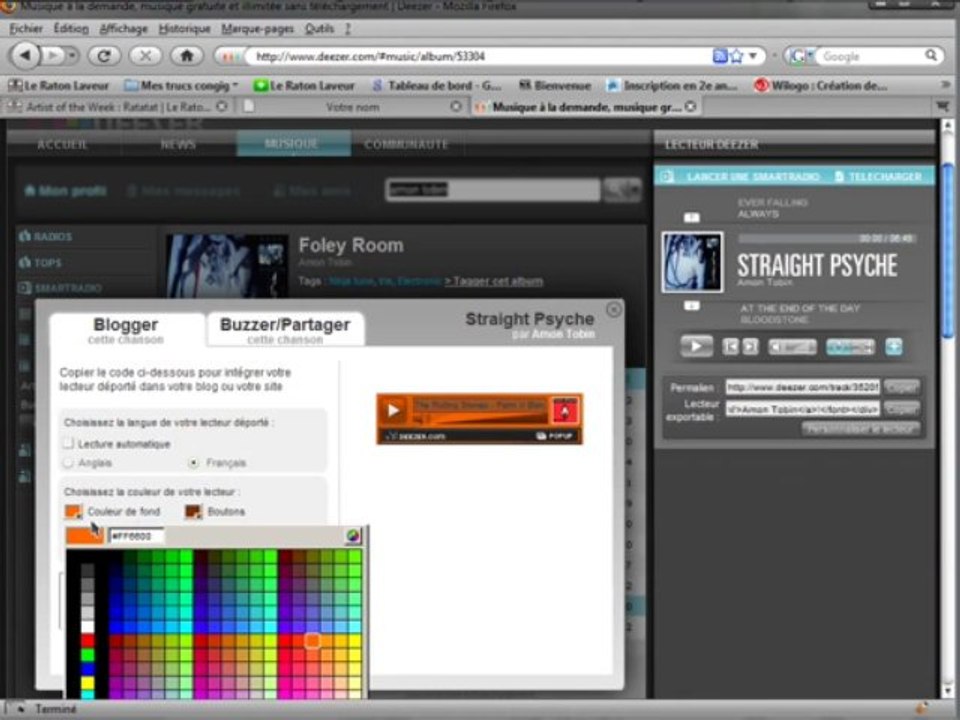This screenshot has height=720, width=960.
Task: Close the Votre nom tab
Action: pyautogui.click(x=456, y=107)
